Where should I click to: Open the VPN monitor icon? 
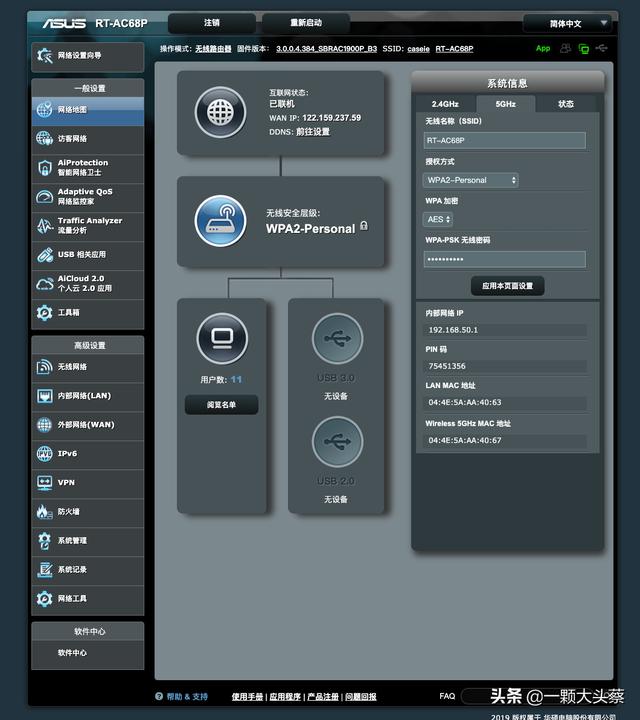pos(45,483)
